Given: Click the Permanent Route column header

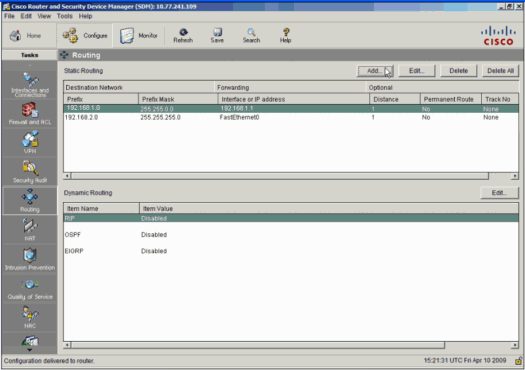Looking at the screenshot, I should click(x=451, y=99).
